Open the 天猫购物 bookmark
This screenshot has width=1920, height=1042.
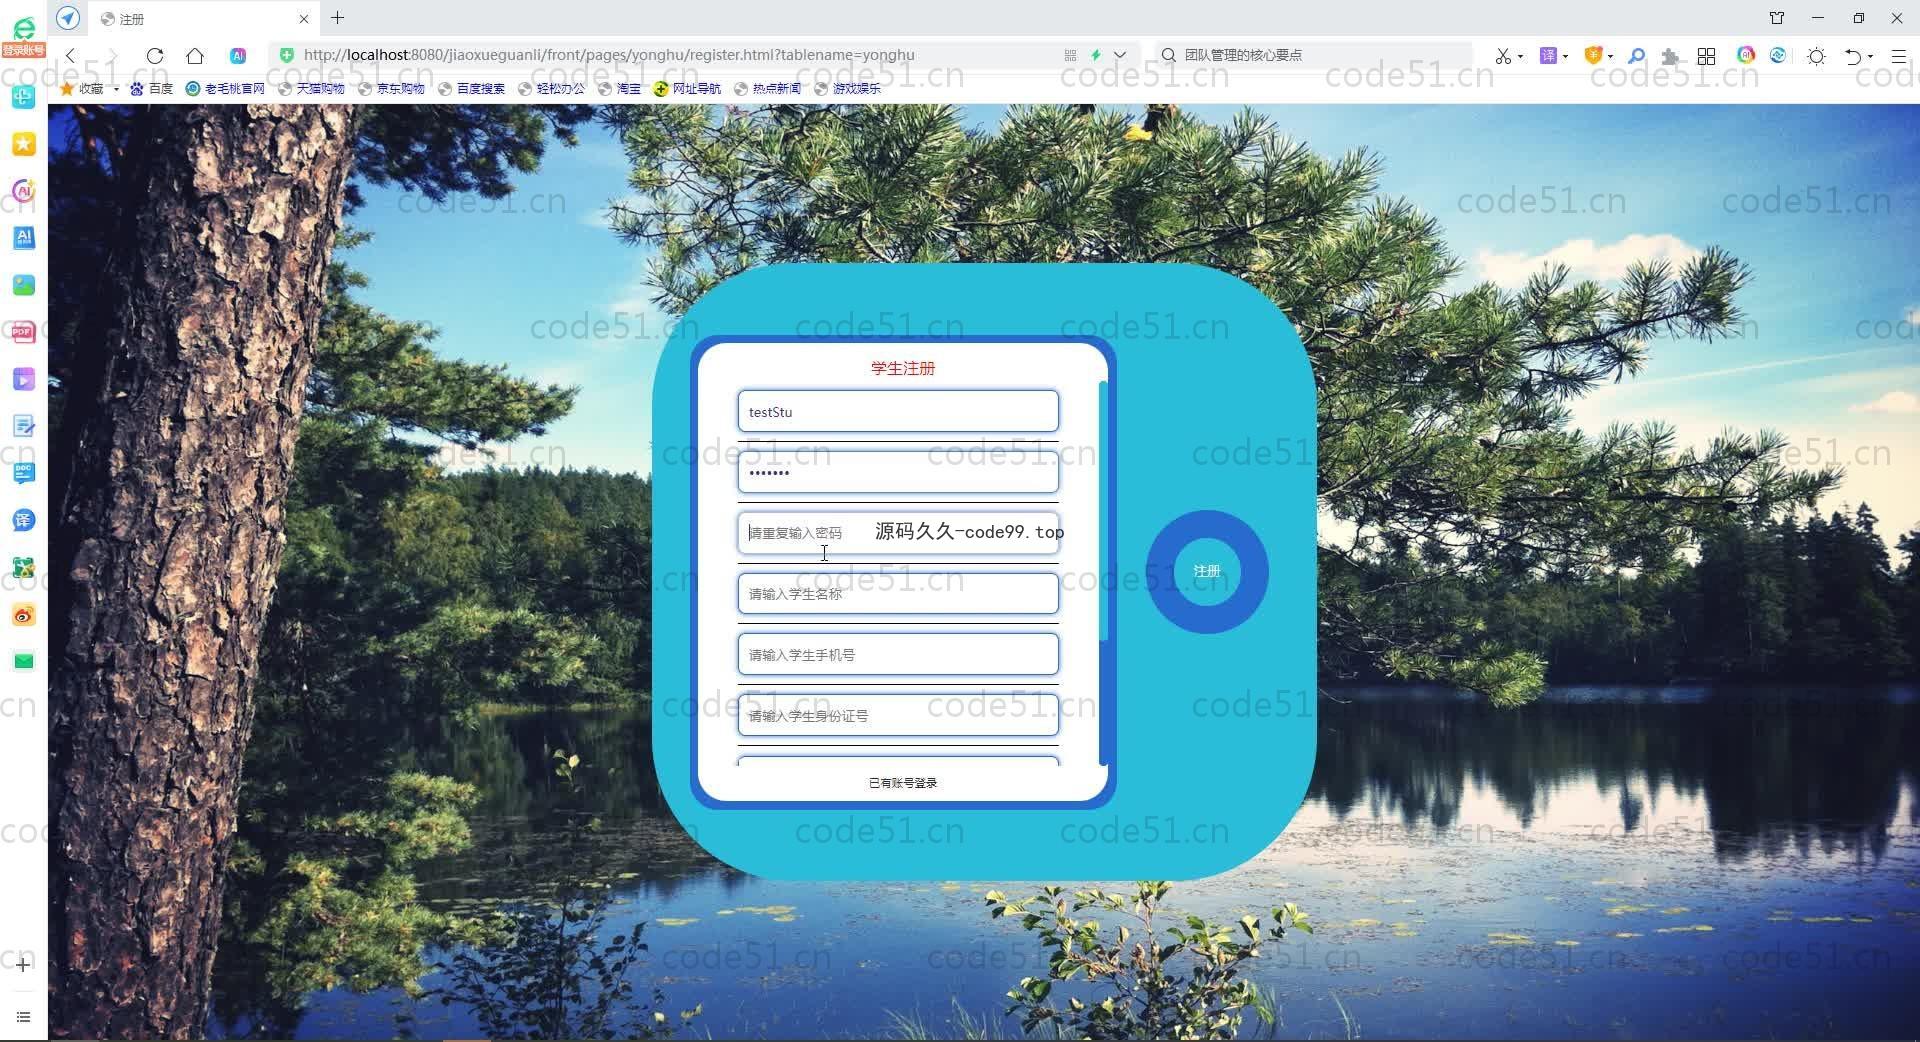click(311, 88)
